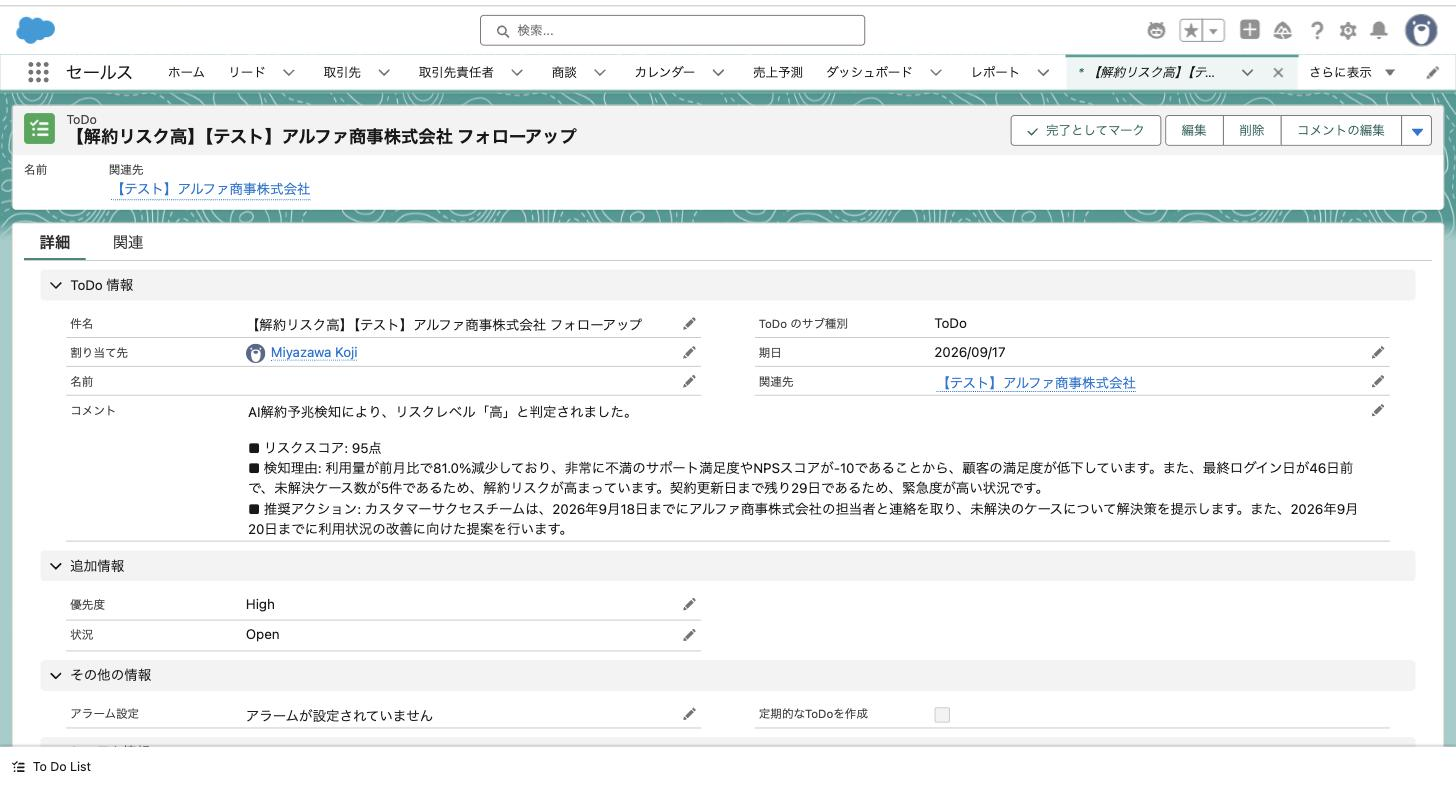Image resolution: width=1456 pixels, height=785 pixels.
Task: Click the Salesforce cloud logo
Action: [x=36, y=30]
